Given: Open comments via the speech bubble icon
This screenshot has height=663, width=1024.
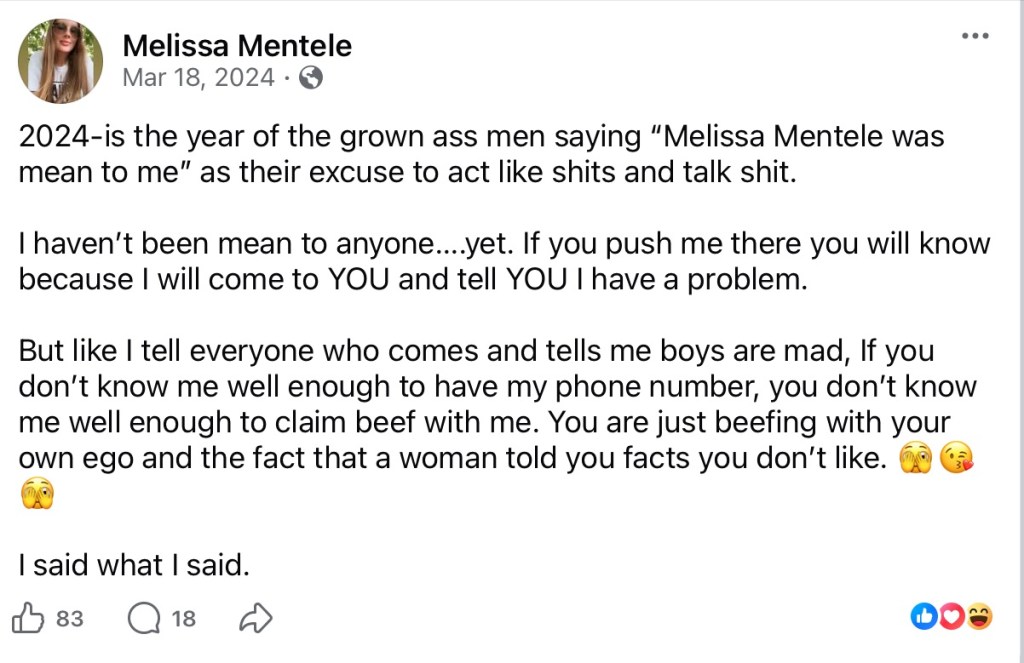Looking at the screenshot, I should click(144, 618).
